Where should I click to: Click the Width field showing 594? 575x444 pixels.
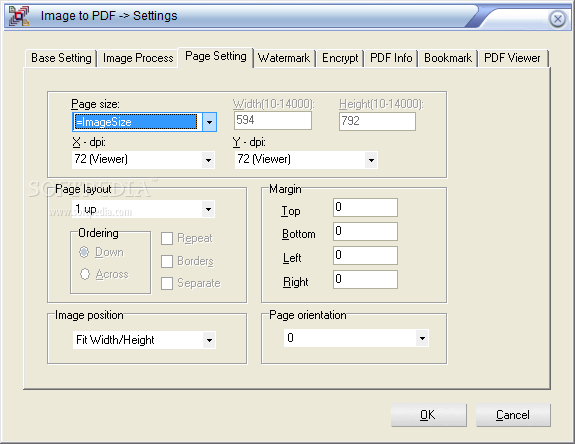pyautogui.click(x=273, y=121)
